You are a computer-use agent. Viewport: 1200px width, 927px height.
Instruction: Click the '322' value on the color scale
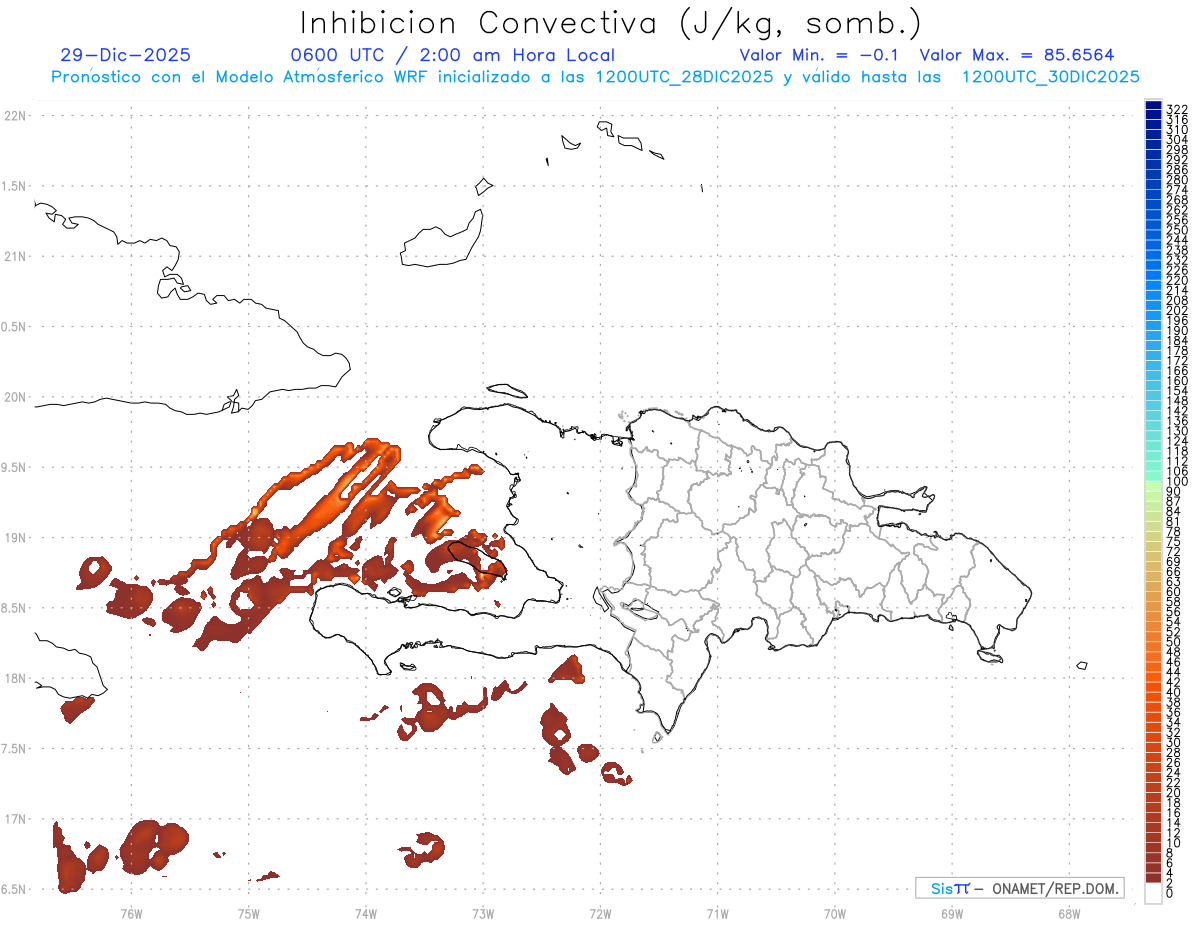[1176, 108]
